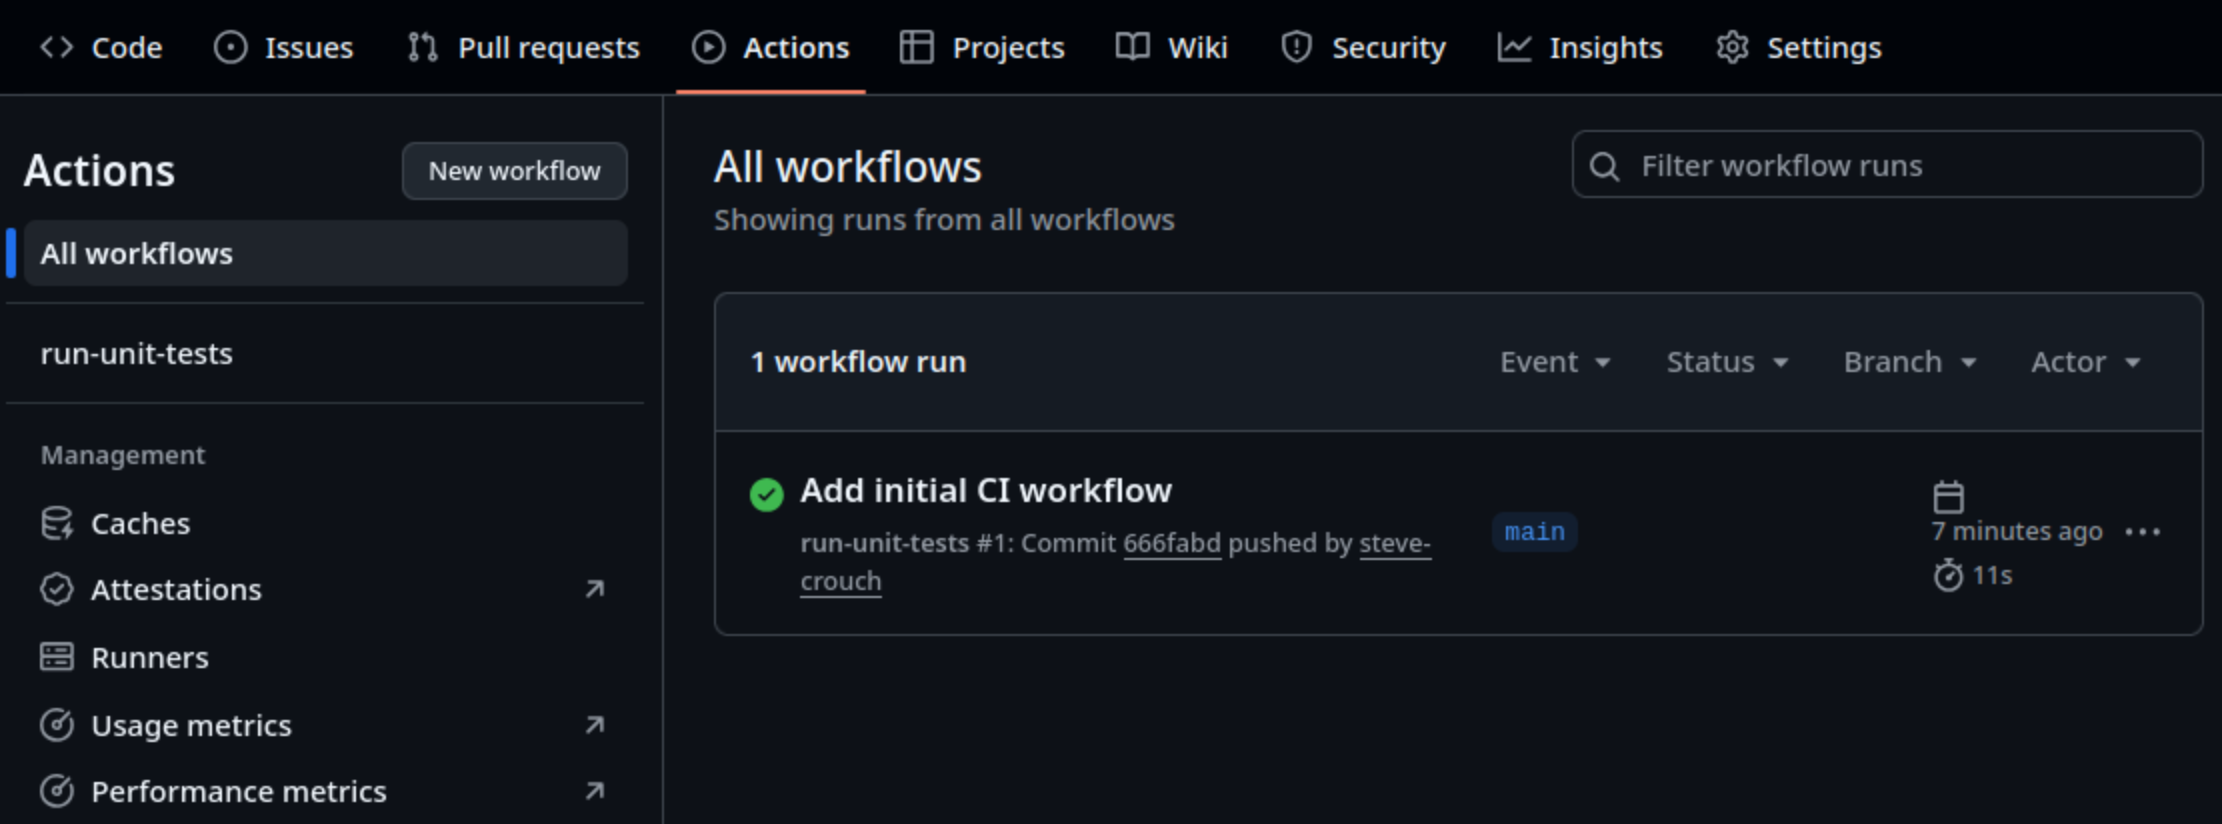Image resolution: width=2222 pixels, height=824 pixels.
Task: Open the Wiki tab
Action: (x=1172, y=47)
